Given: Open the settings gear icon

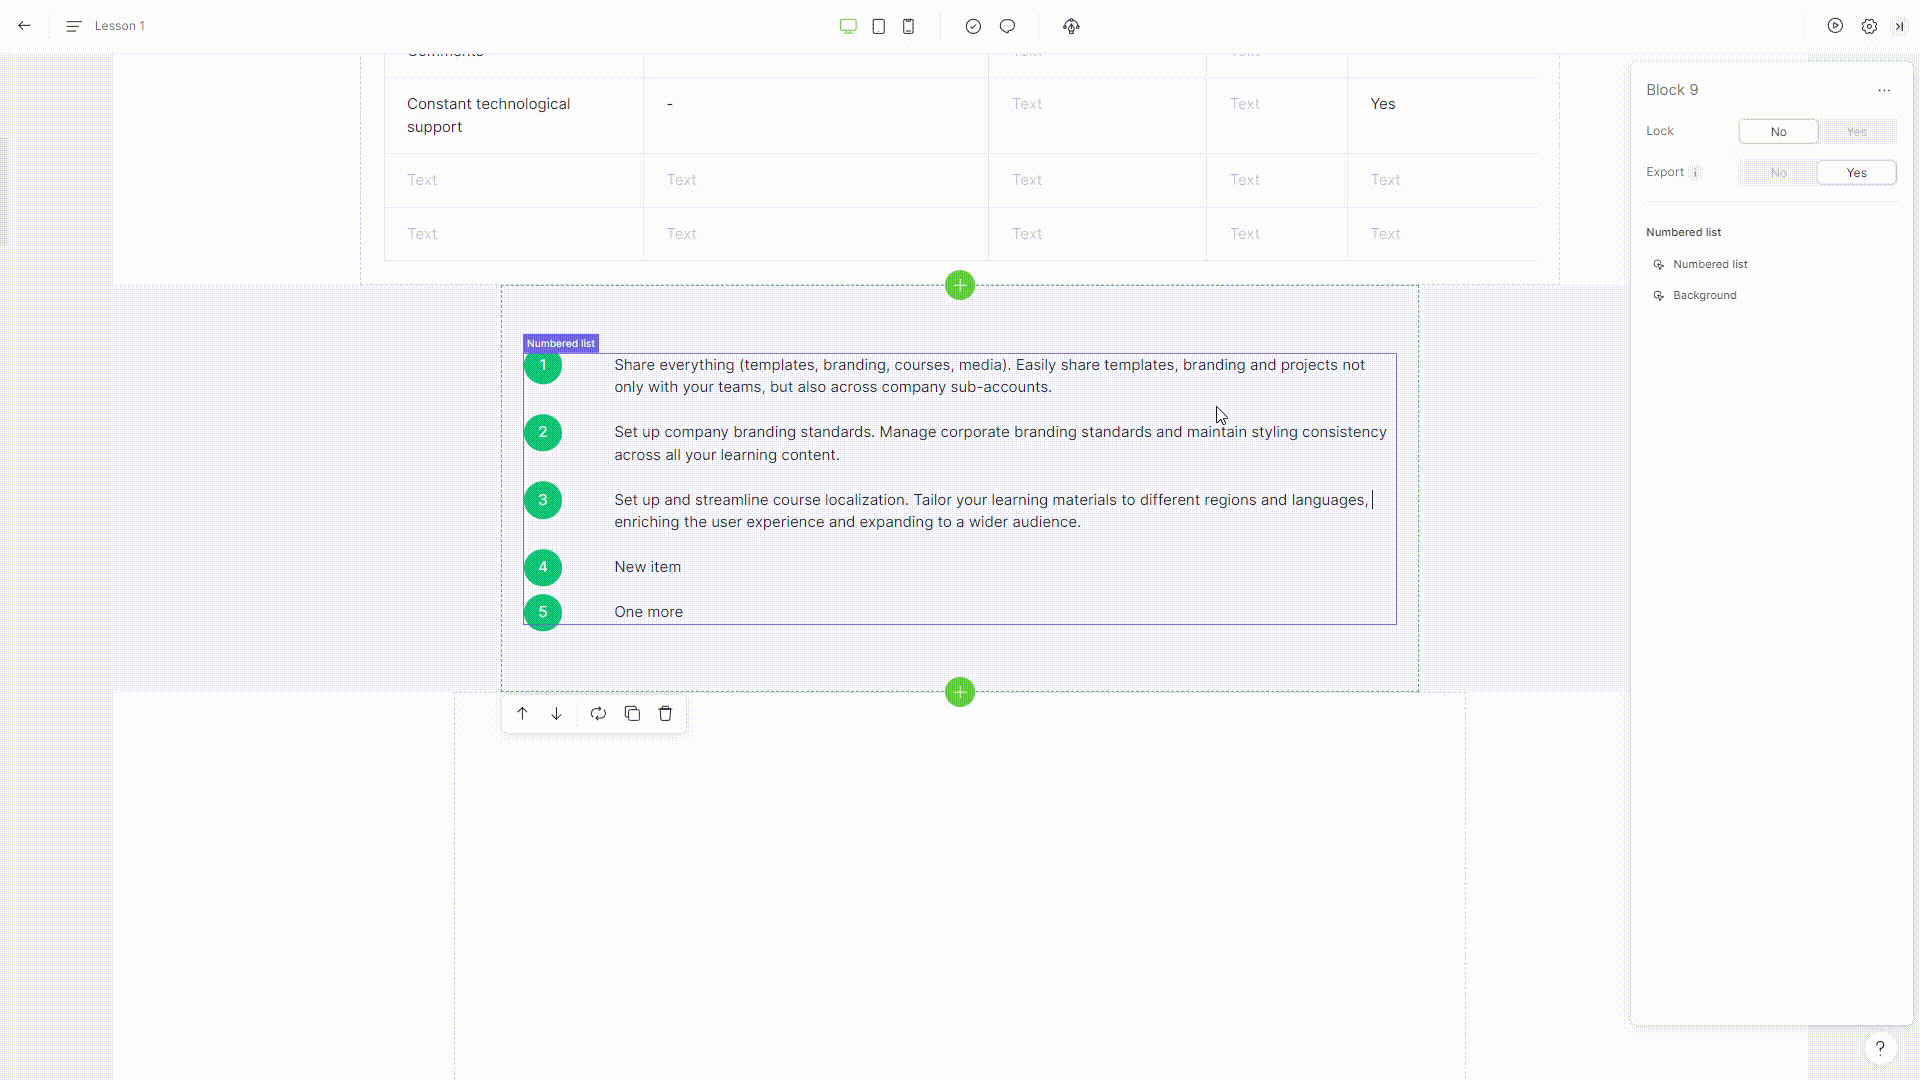Looking at the screenshot, I should coord(1869,26).
